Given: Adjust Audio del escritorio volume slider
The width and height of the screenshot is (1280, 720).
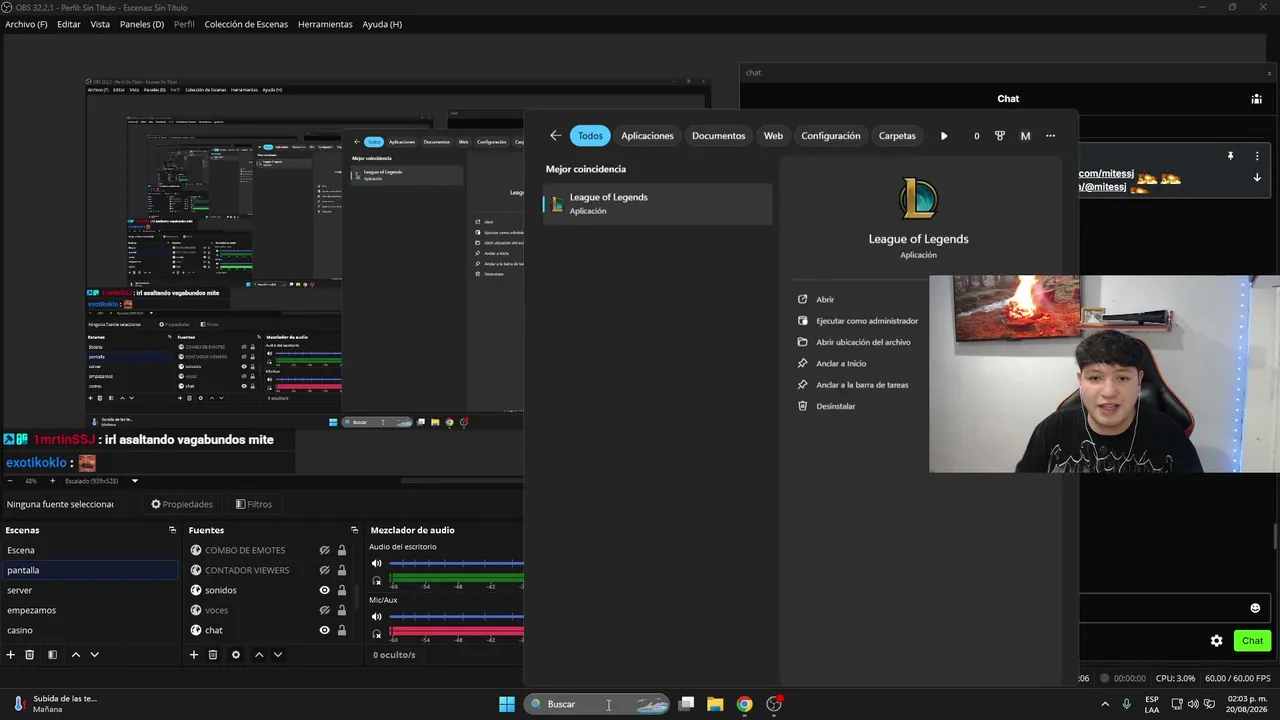Looking at the screenshot, I should pos(456,564).
